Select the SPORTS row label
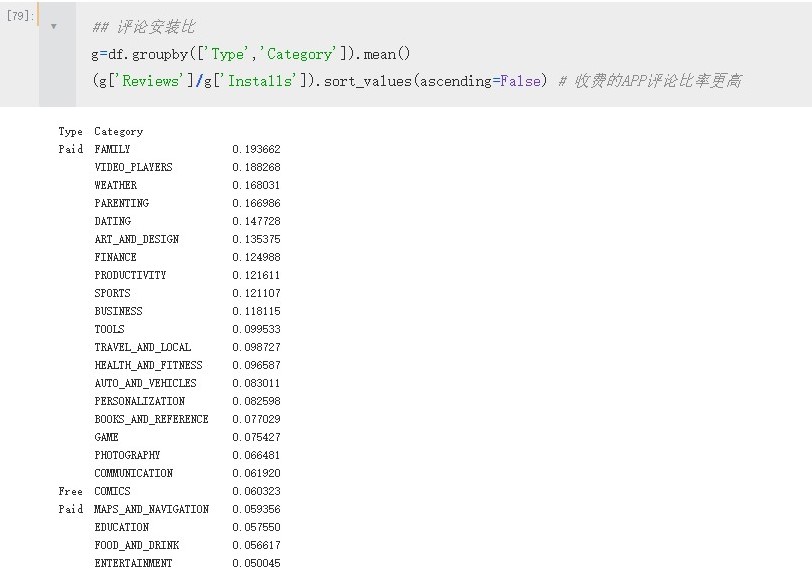The image size is (812, 573). (112, 293)
